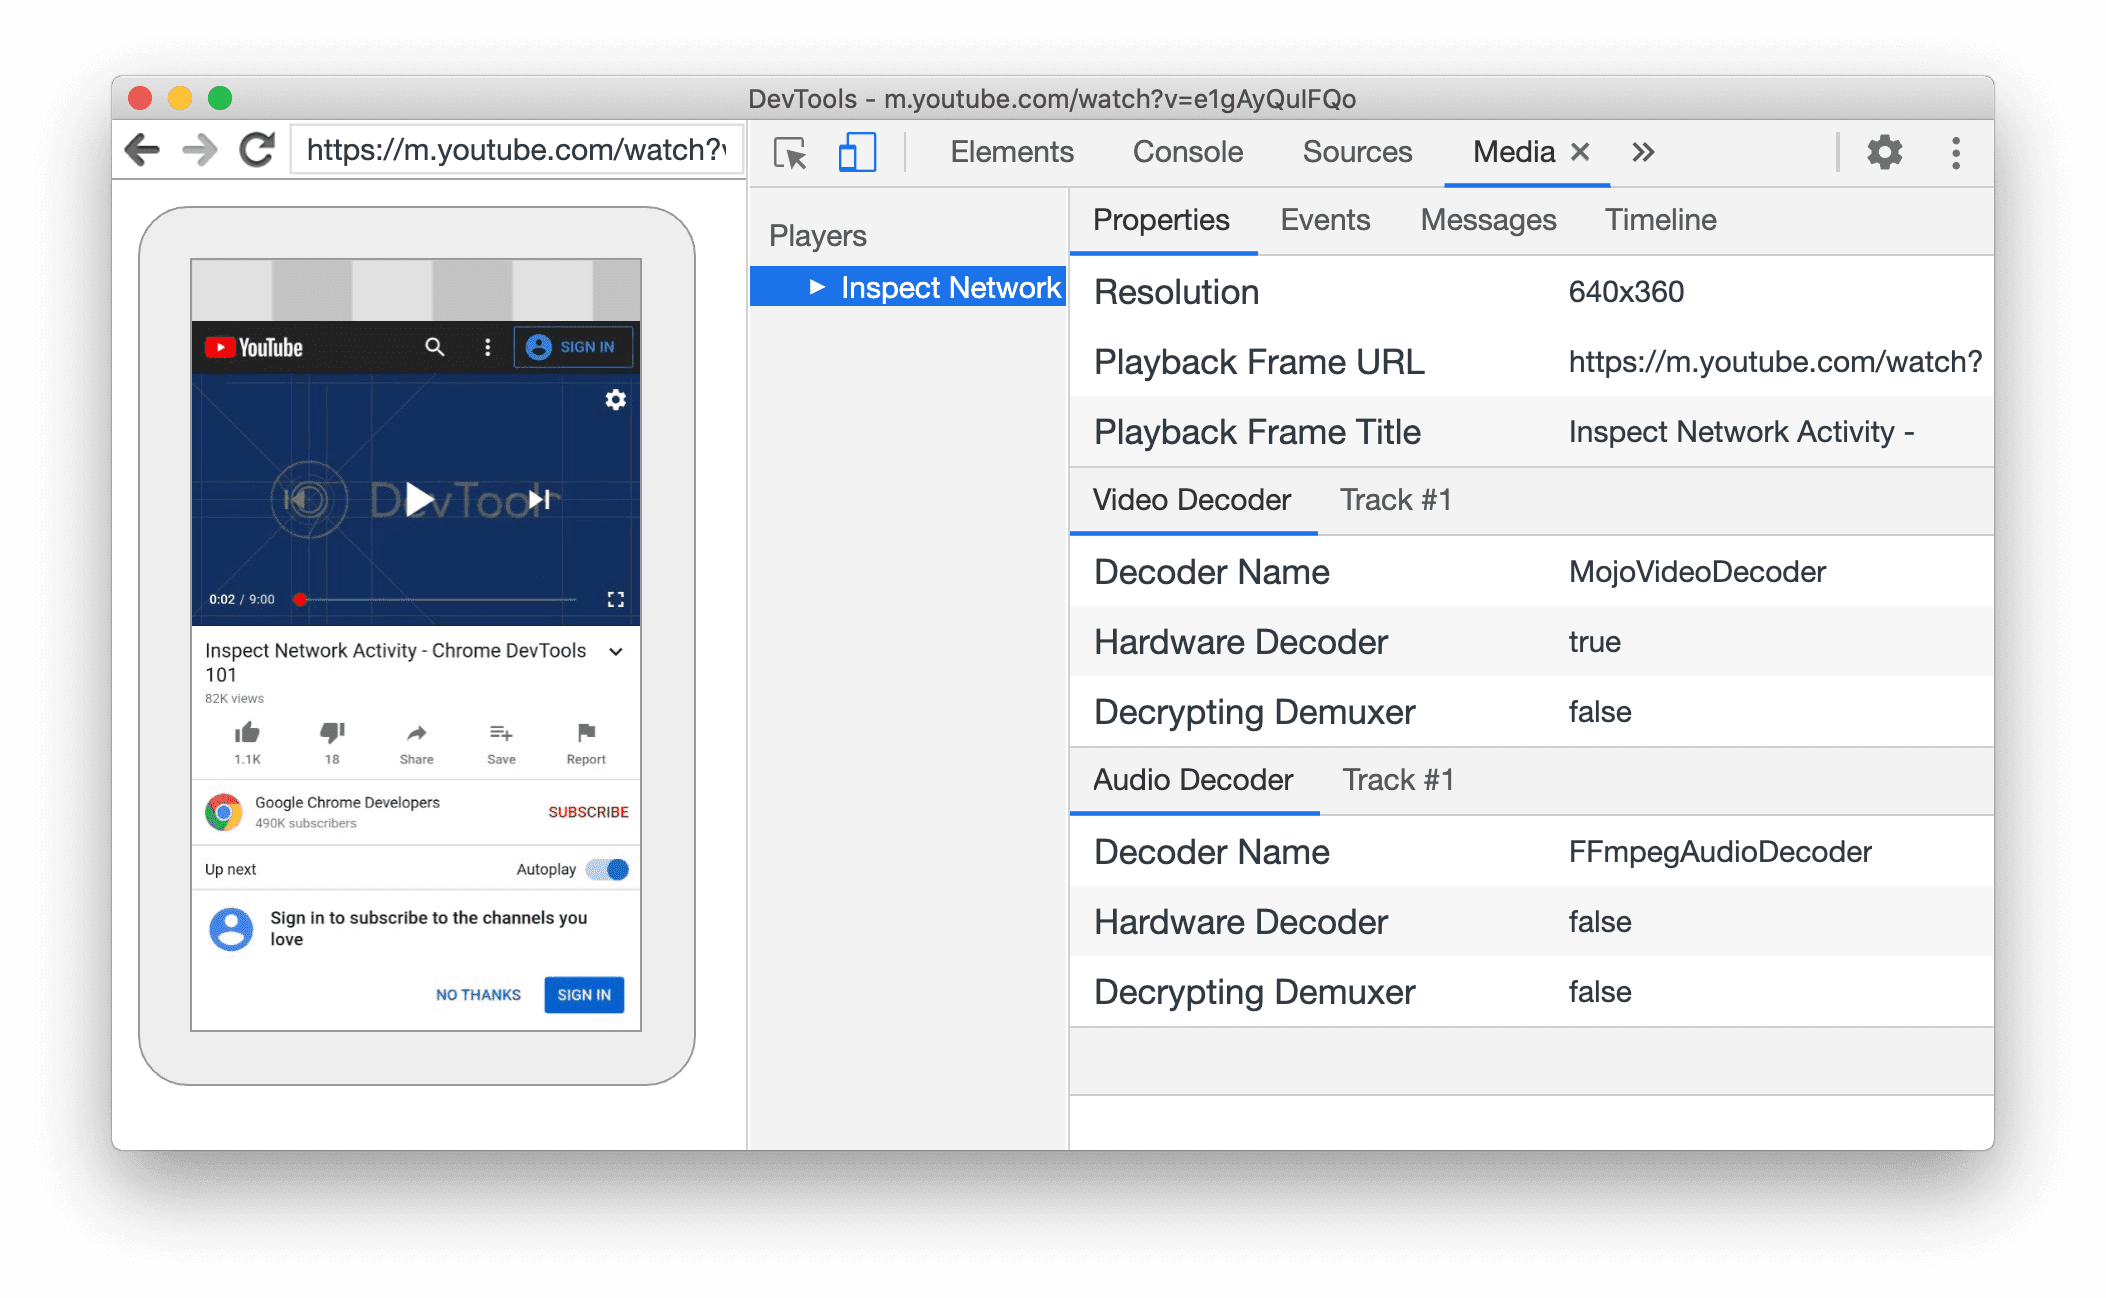
Task: Click the SIGN IN button in modal
Action: pyautogui.click(x=584, y=993)
